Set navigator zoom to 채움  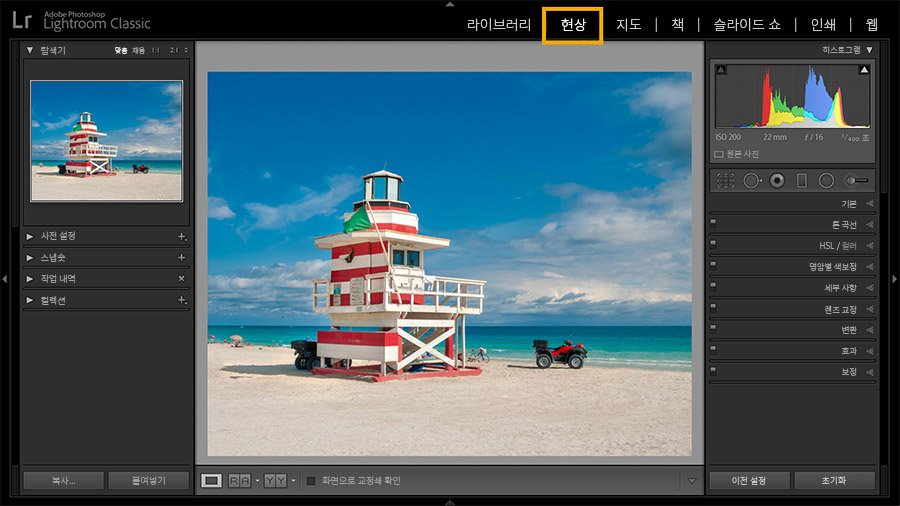pyautogui.click(x=138, y=50)
